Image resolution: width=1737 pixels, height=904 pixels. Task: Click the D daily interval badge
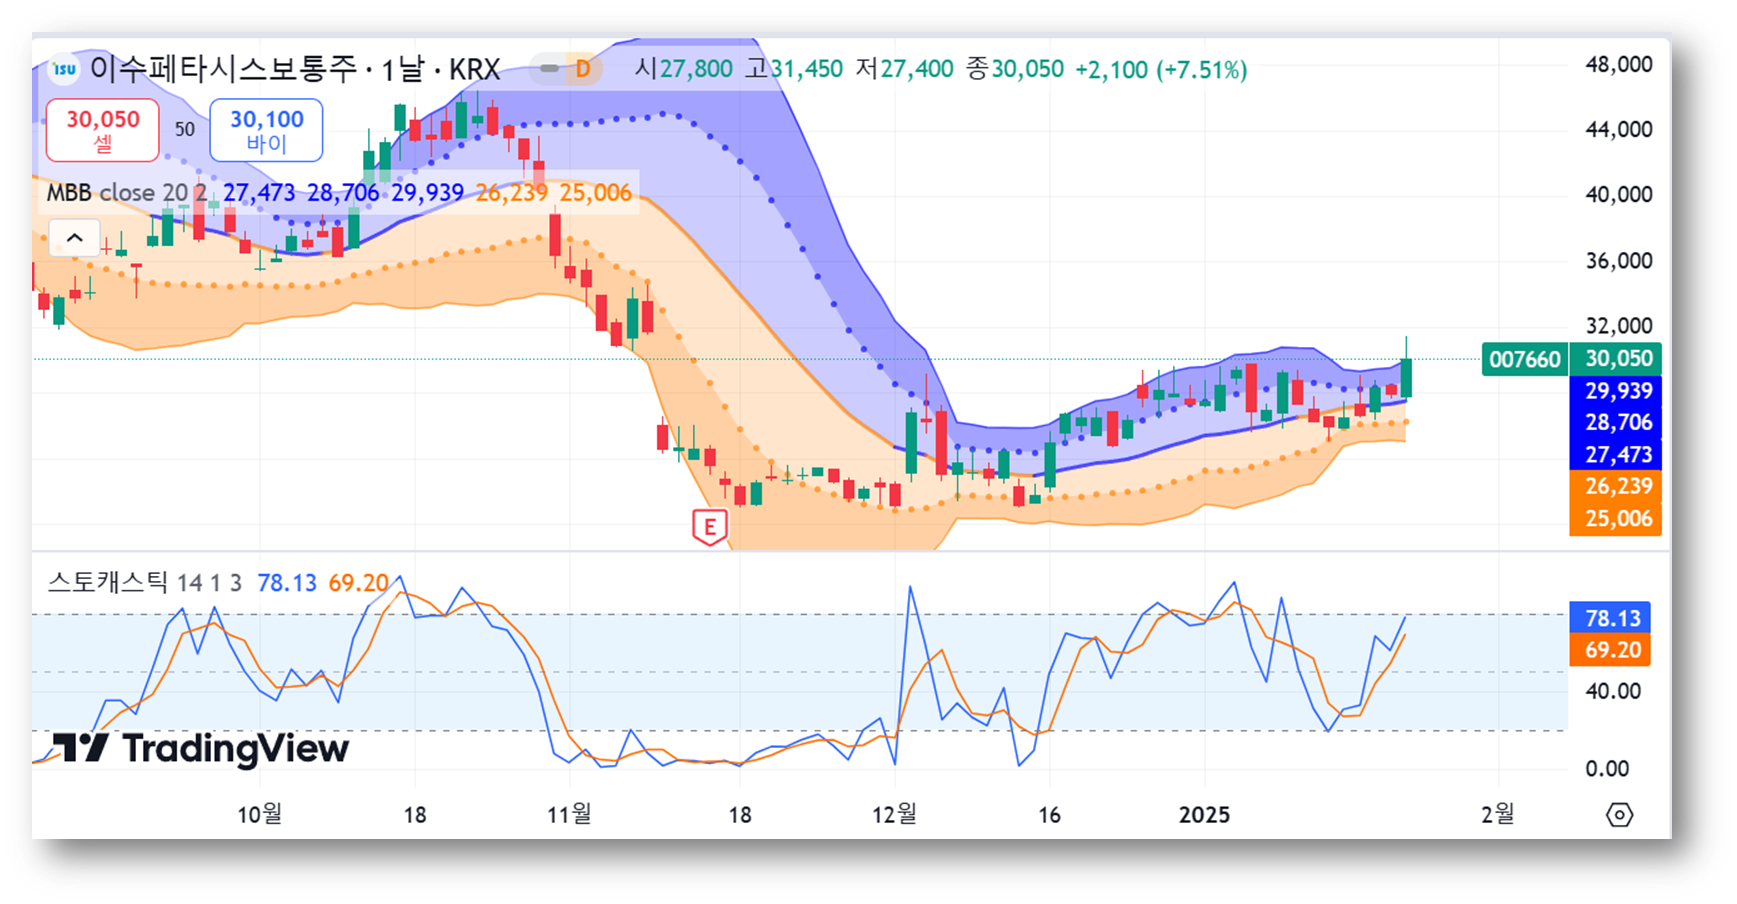coord(582,69)
